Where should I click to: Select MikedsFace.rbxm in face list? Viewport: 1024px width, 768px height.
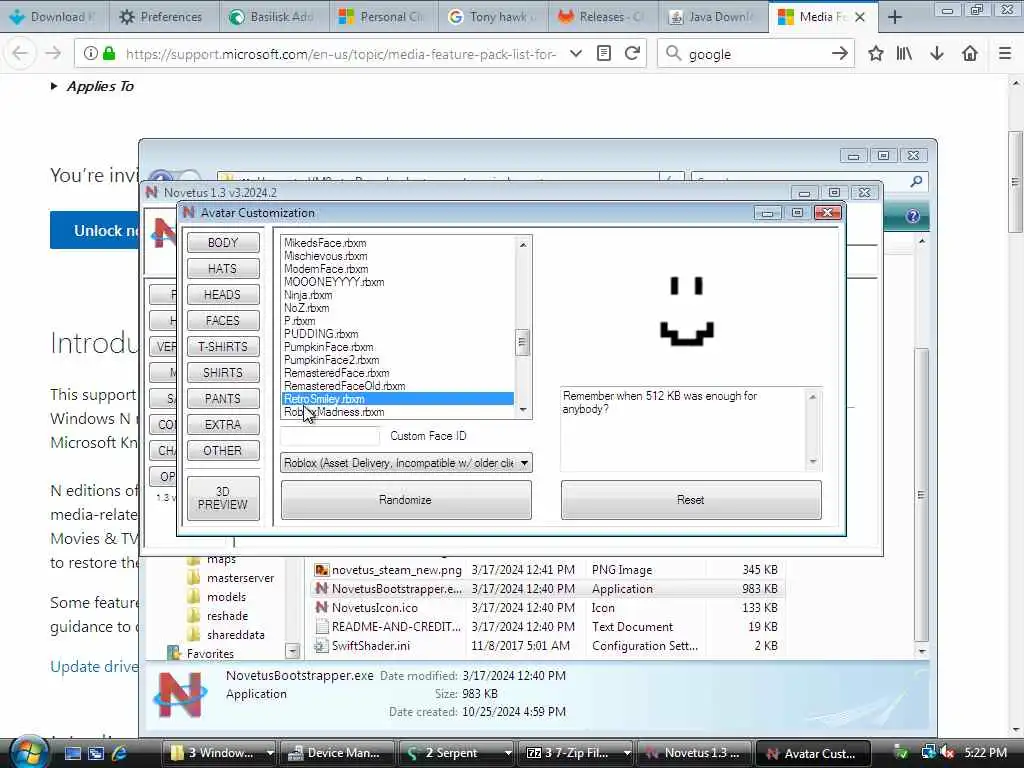pos(325,243)
